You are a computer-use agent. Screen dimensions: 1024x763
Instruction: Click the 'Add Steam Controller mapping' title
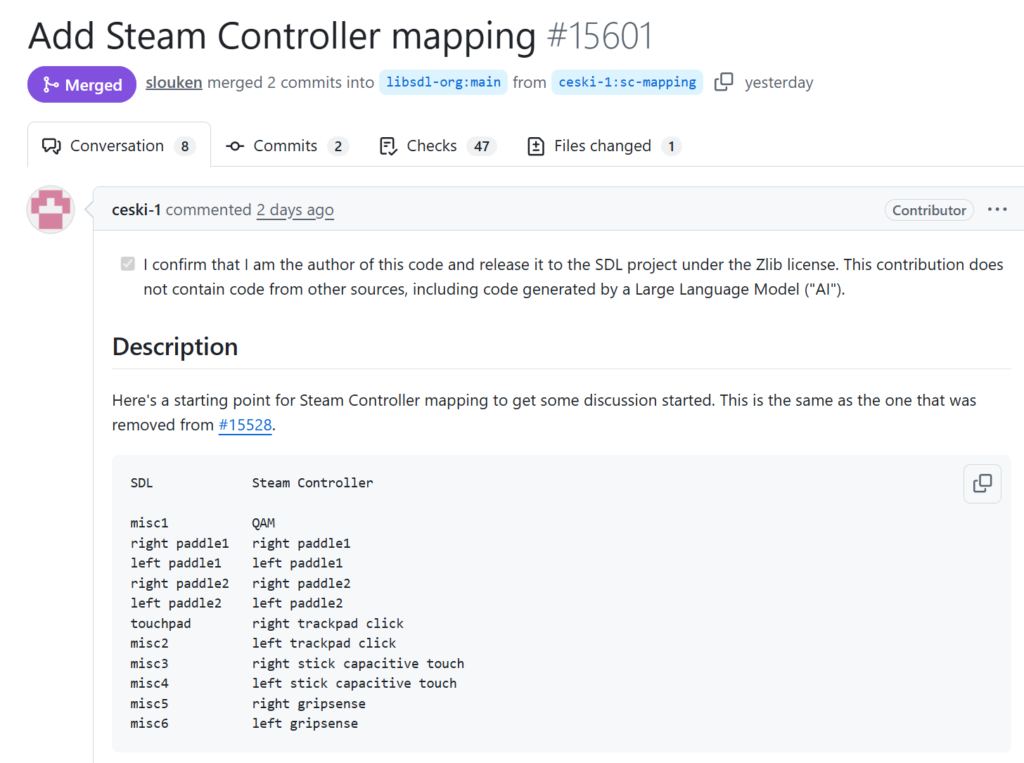point(282,35)
